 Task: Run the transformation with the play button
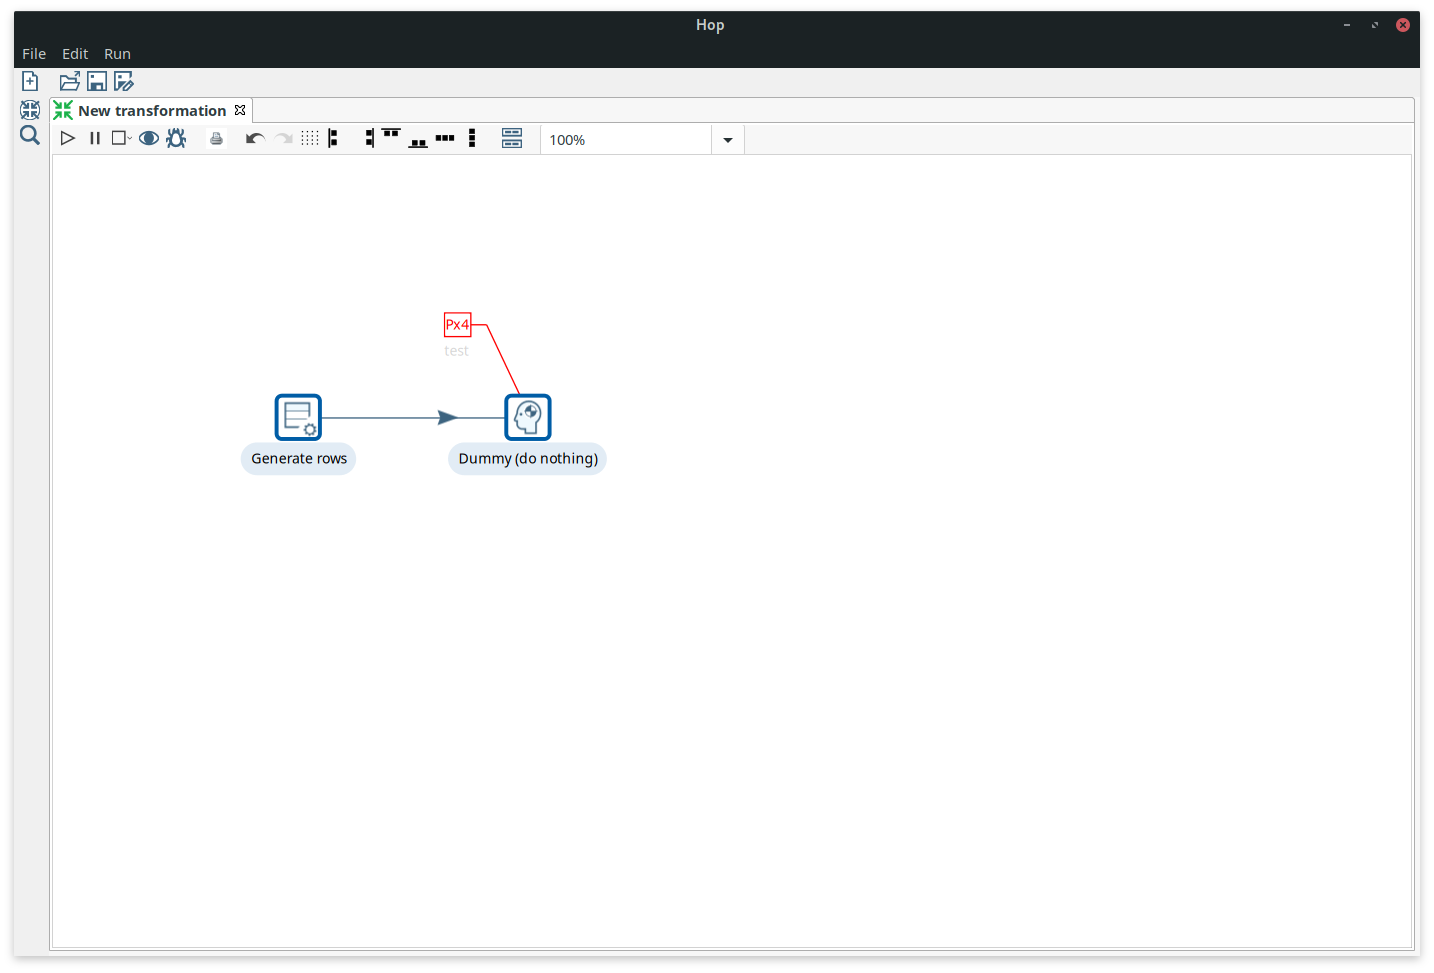coord(68,139)
